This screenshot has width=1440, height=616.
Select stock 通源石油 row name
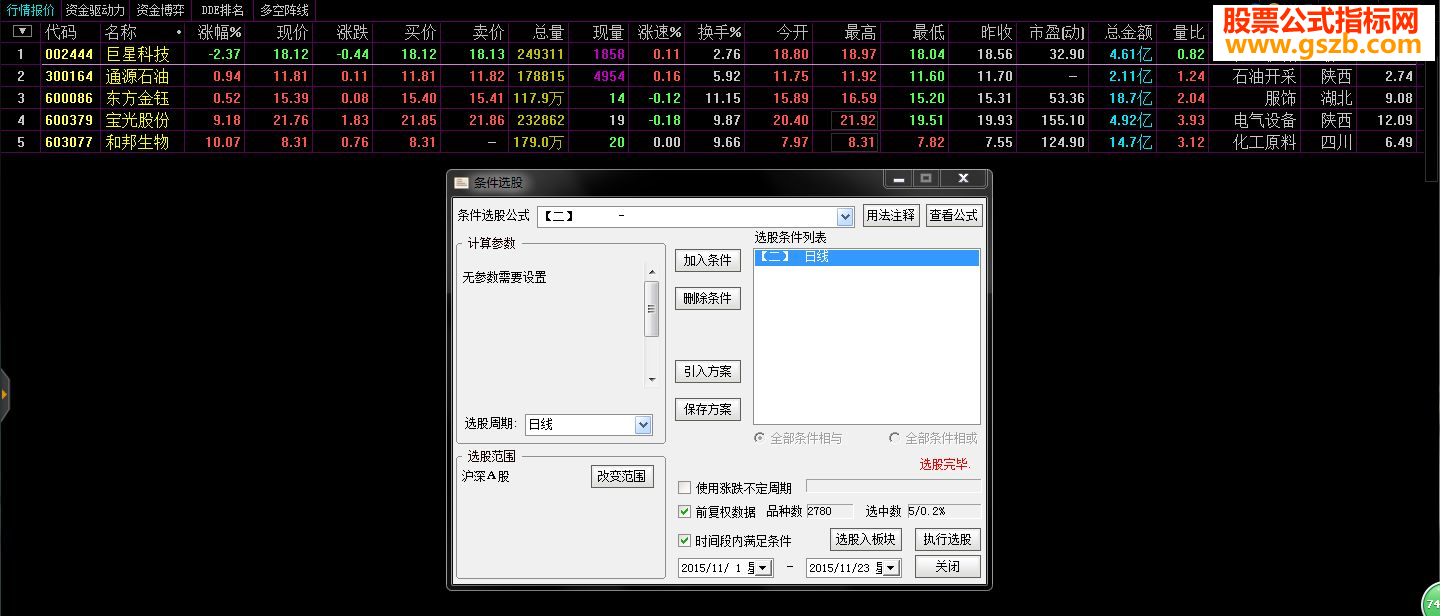pyautogui.click(x=137, y=76)
